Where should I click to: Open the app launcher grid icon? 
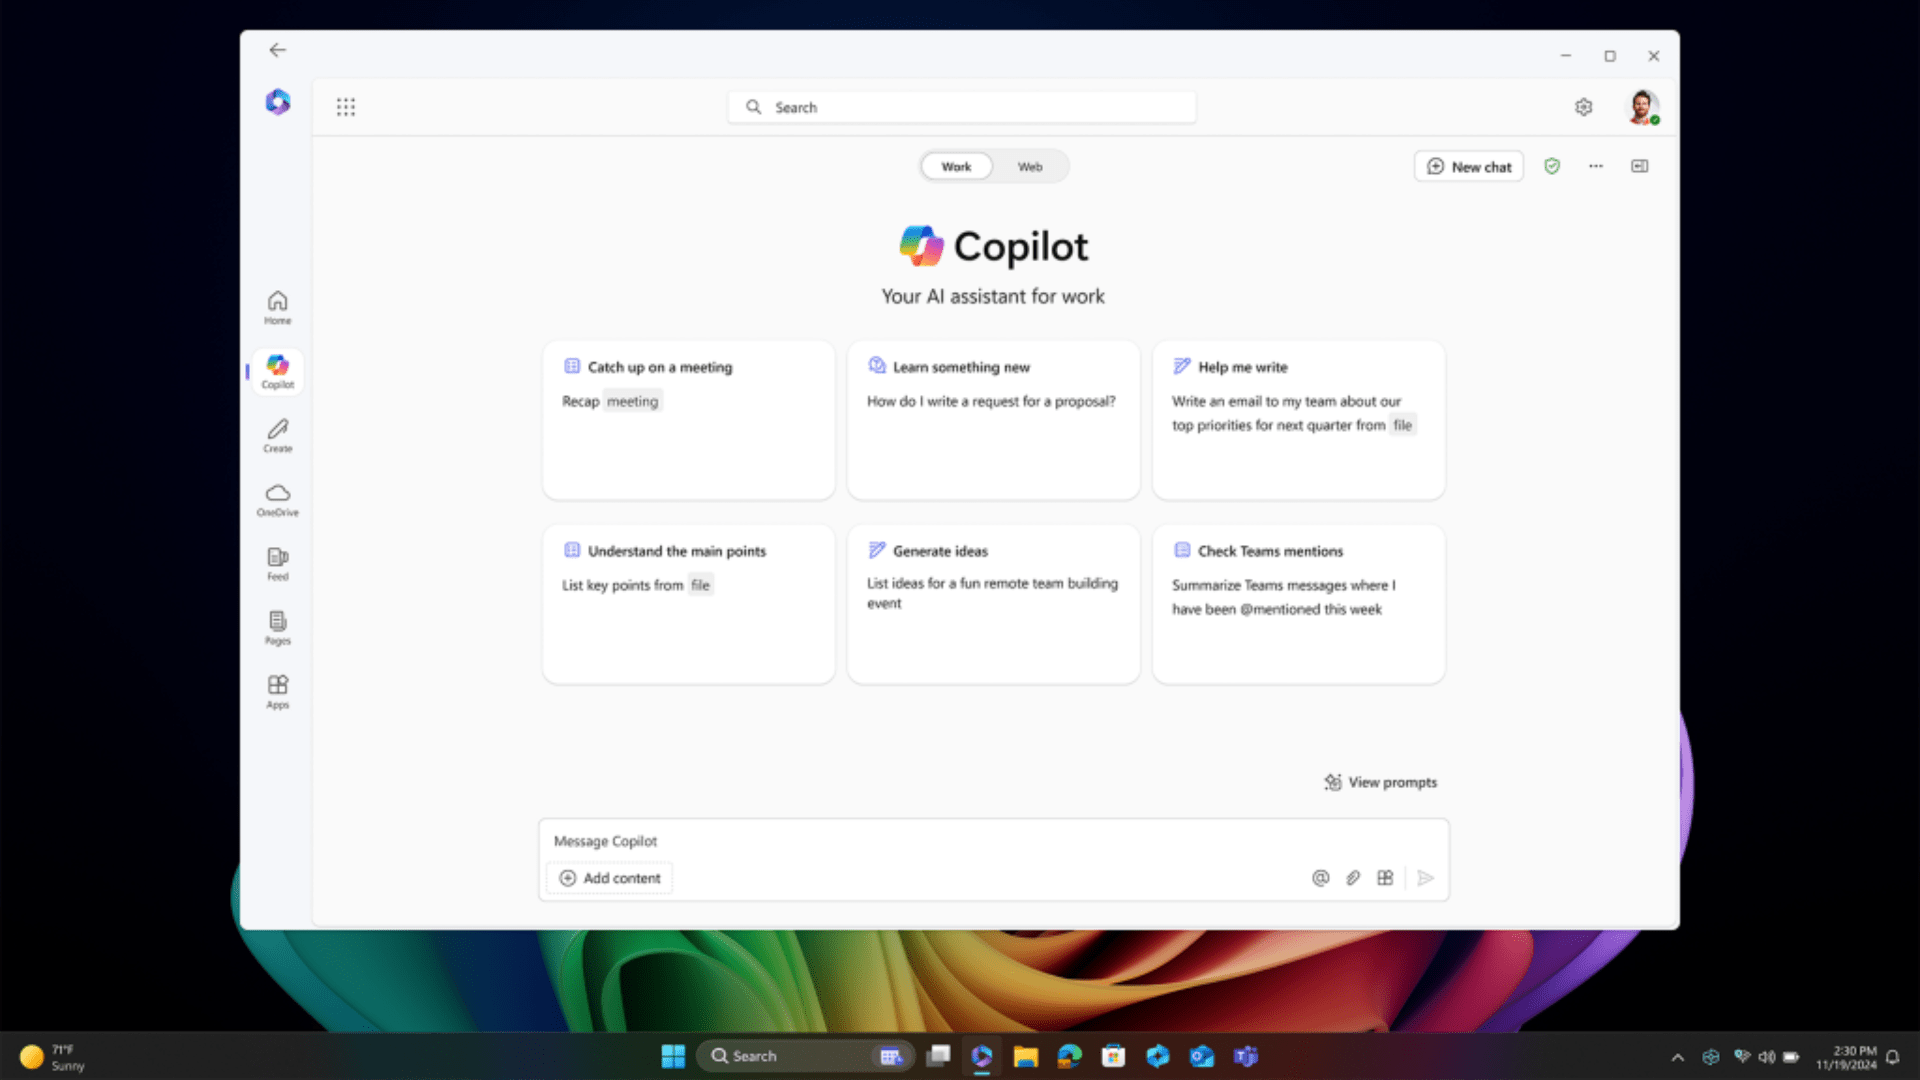click(346, 107)
